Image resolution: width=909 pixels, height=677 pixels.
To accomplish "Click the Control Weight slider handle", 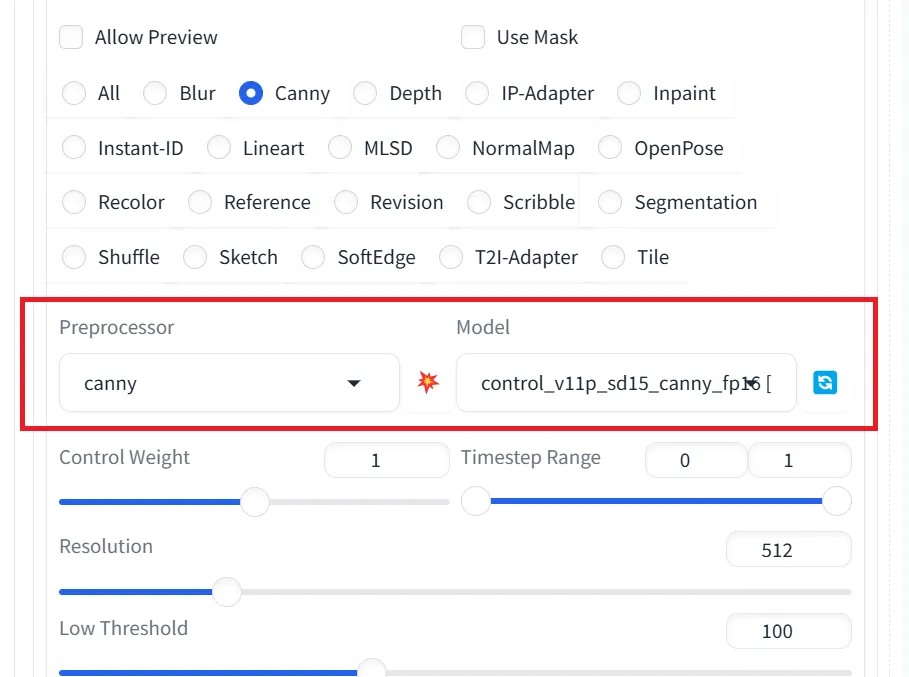I will pyautogui.click(x=254, y=501).
